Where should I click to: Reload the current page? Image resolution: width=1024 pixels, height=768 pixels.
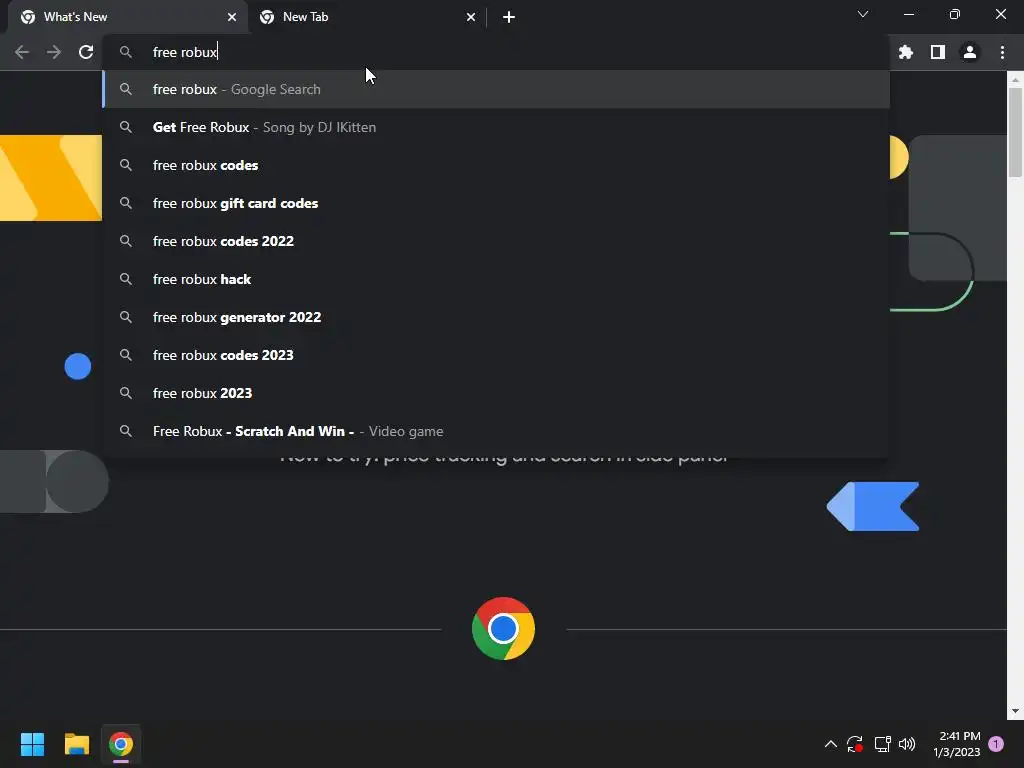pos(86,52)
